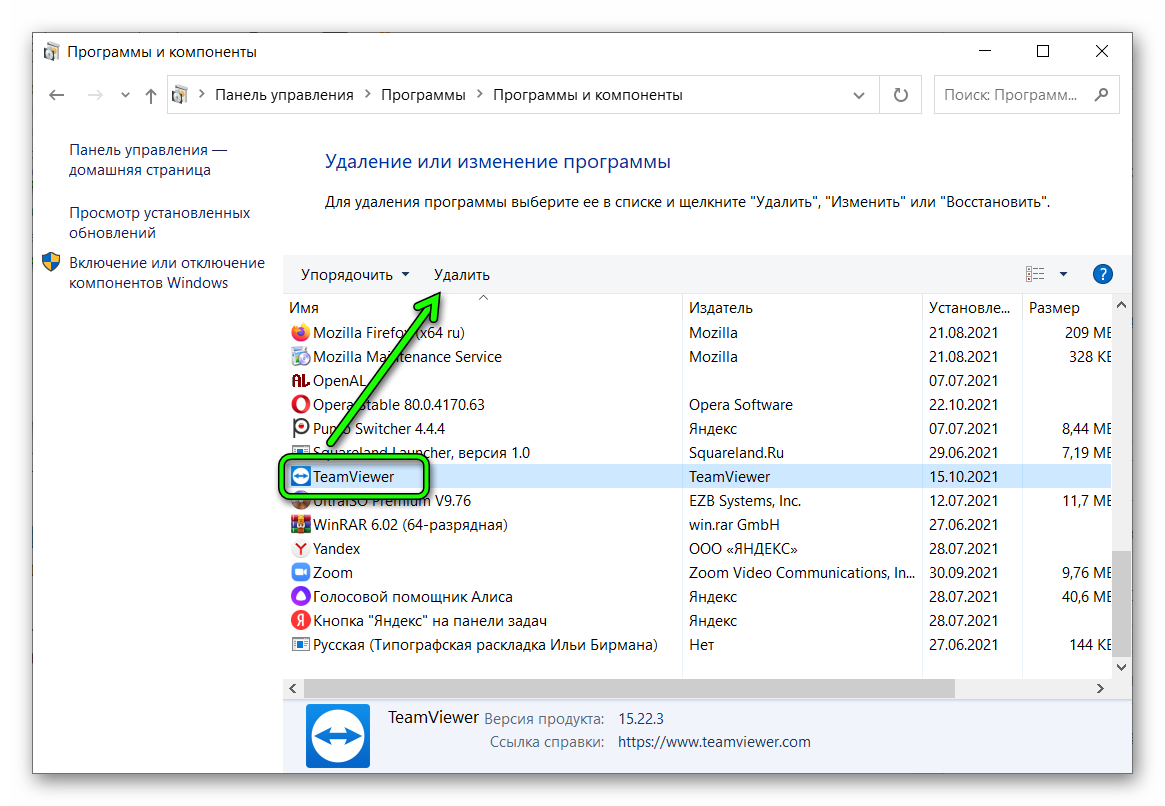
Task: Open Панель управления — домашняя страница link
Action: pyautogui.click(x=148, y=160)
